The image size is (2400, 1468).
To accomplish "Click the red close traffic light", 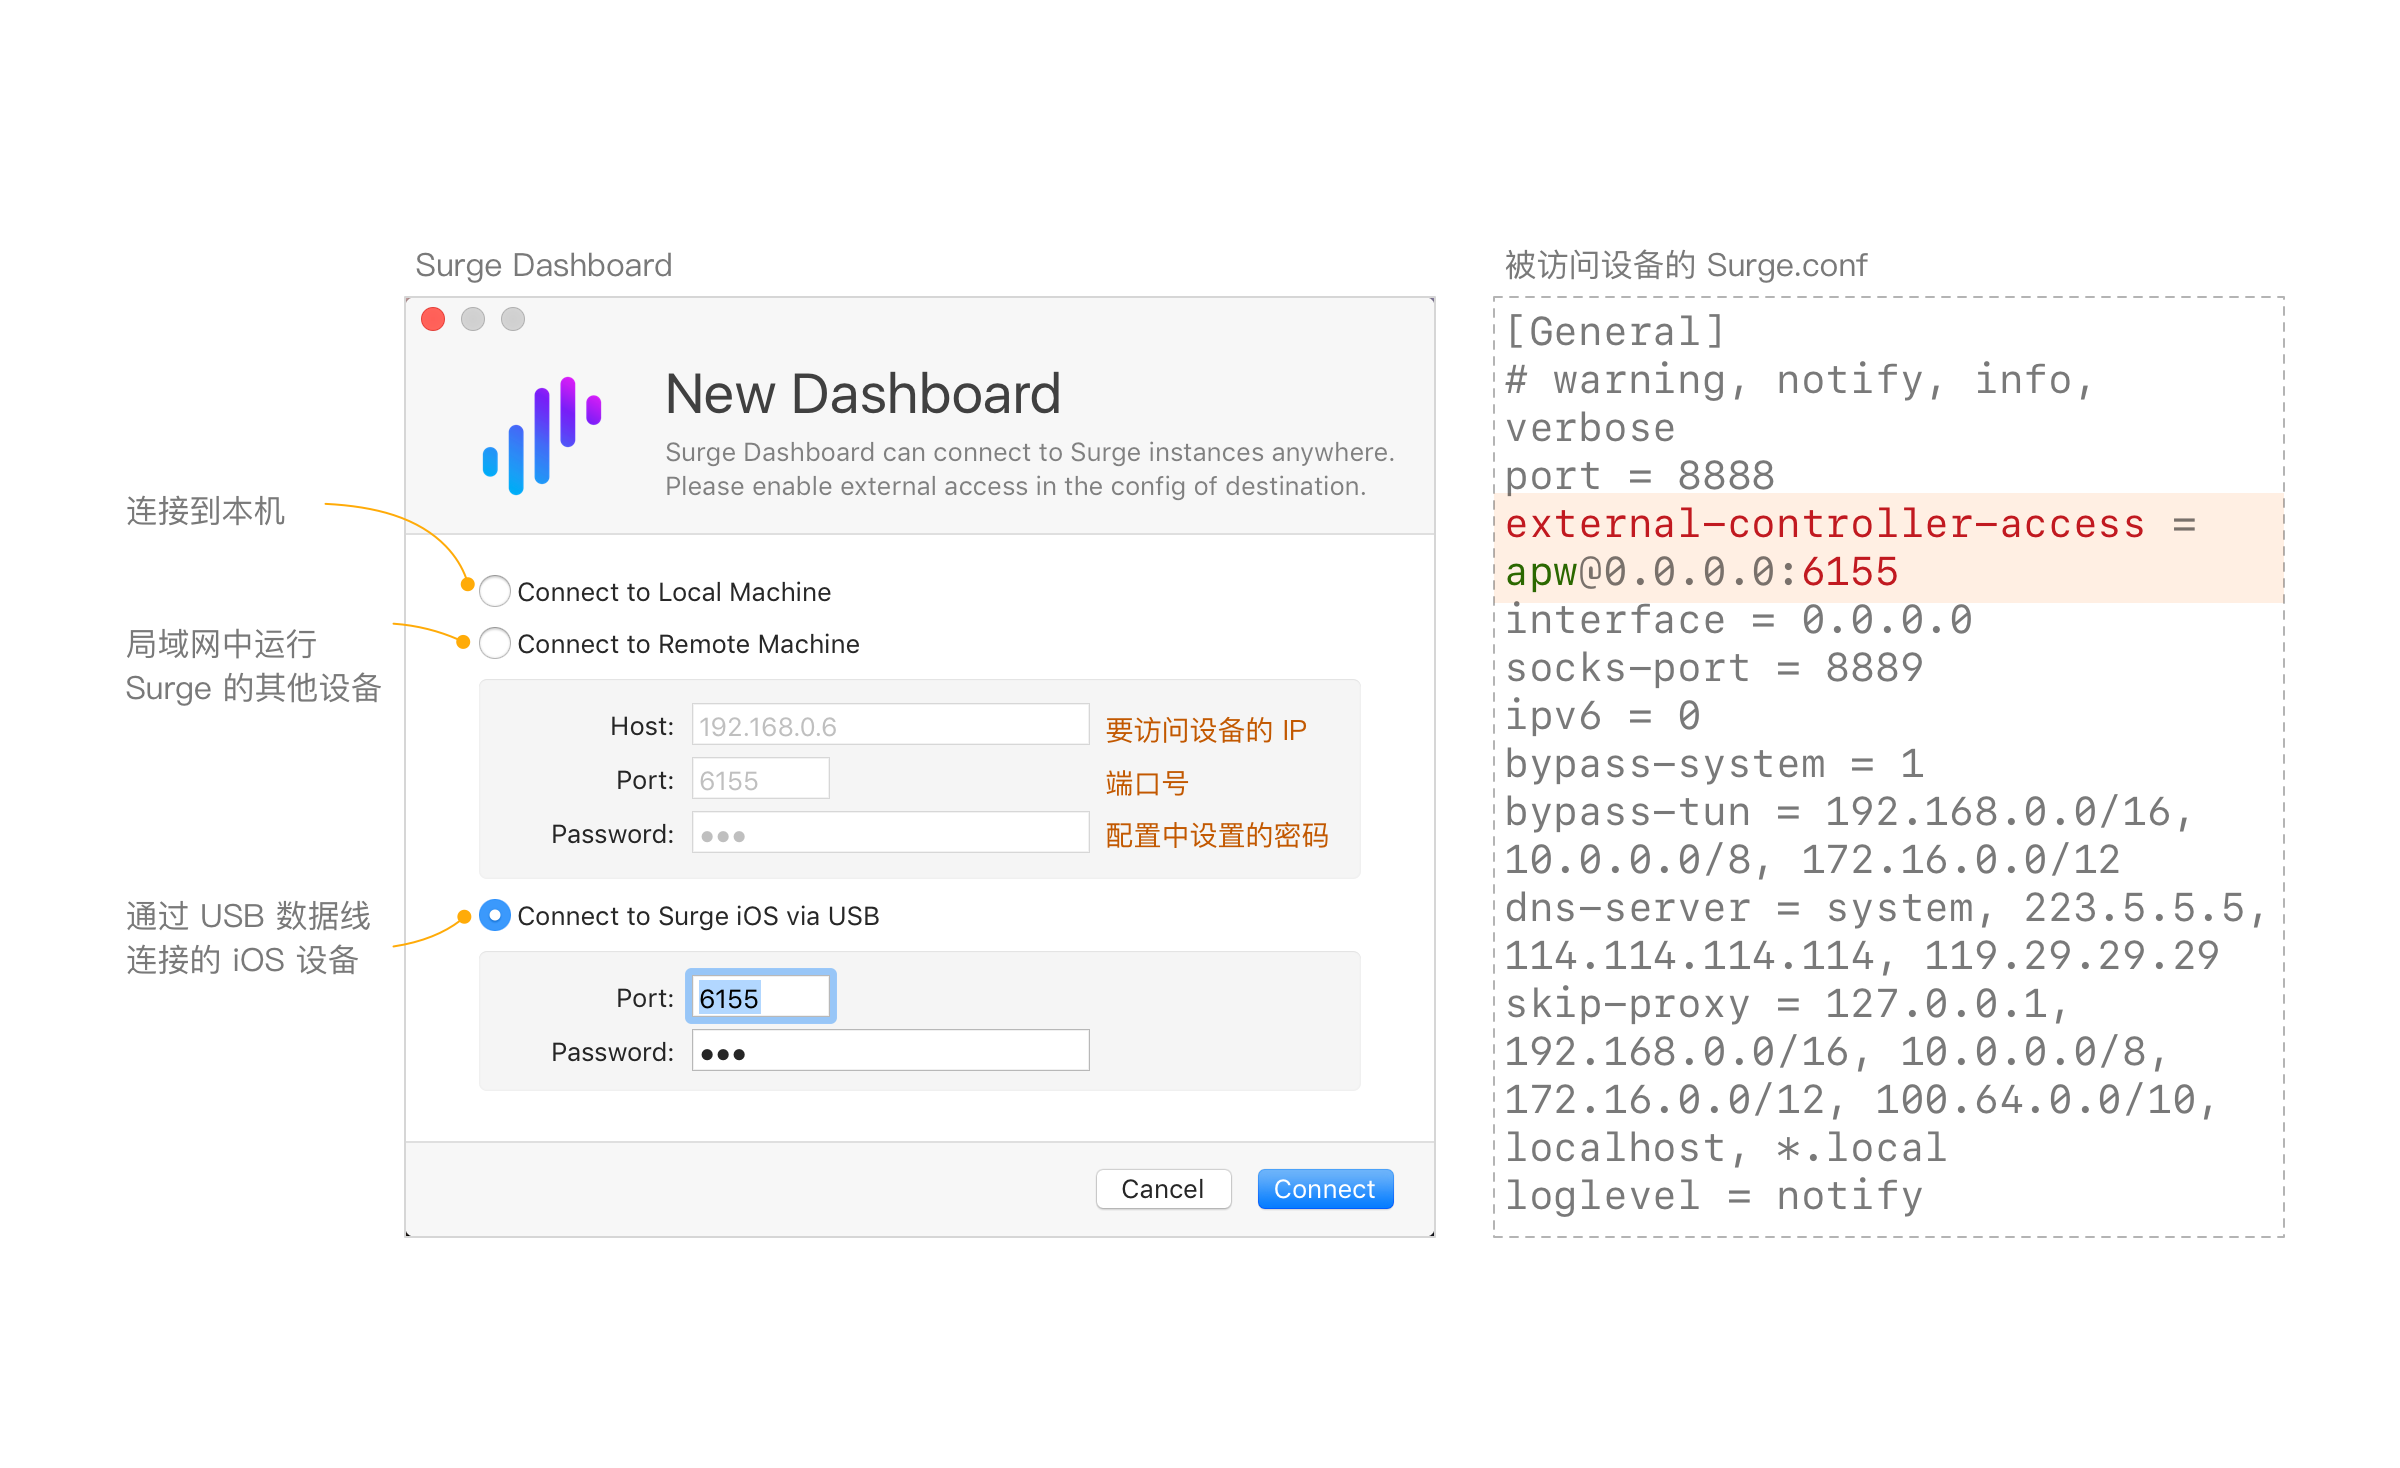I will tap(432, 319).
